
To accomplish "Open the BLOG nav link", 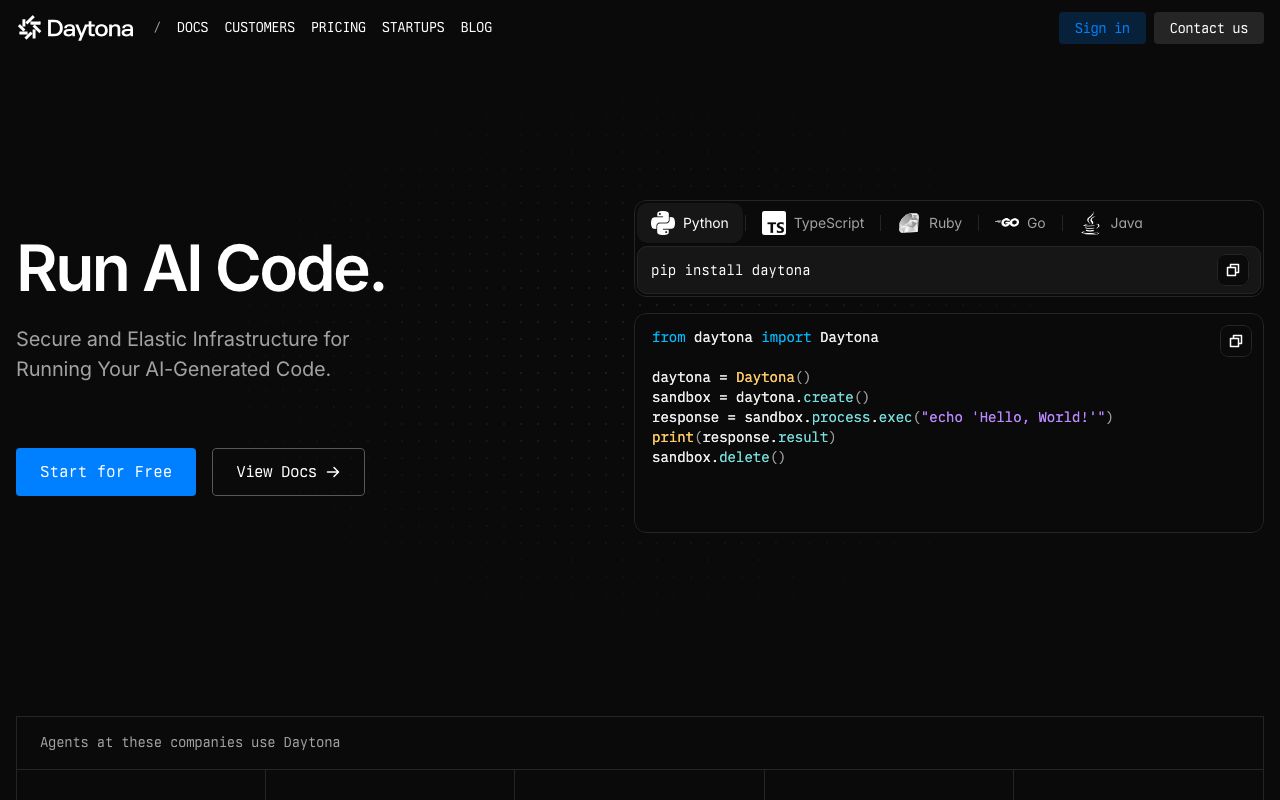I will tap(476, 28).
